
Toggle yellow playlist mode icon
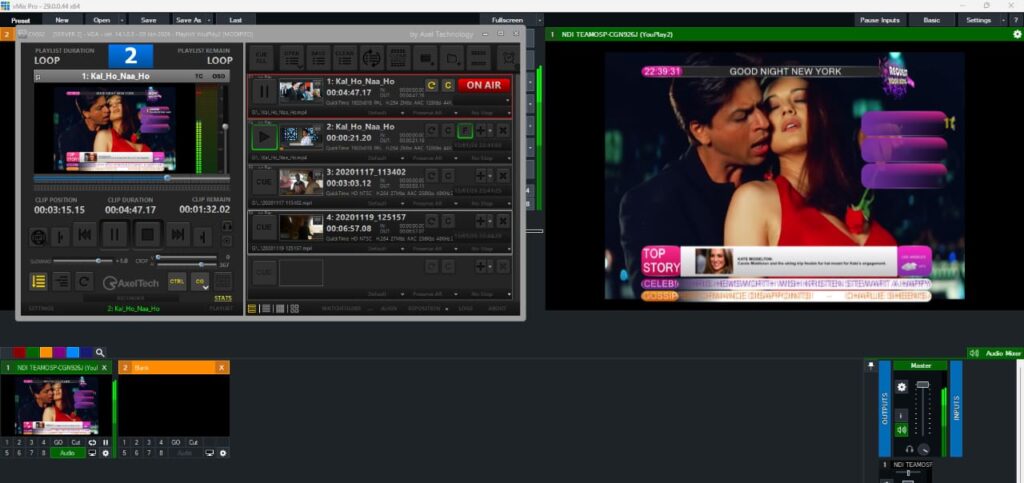coord(39,281)
